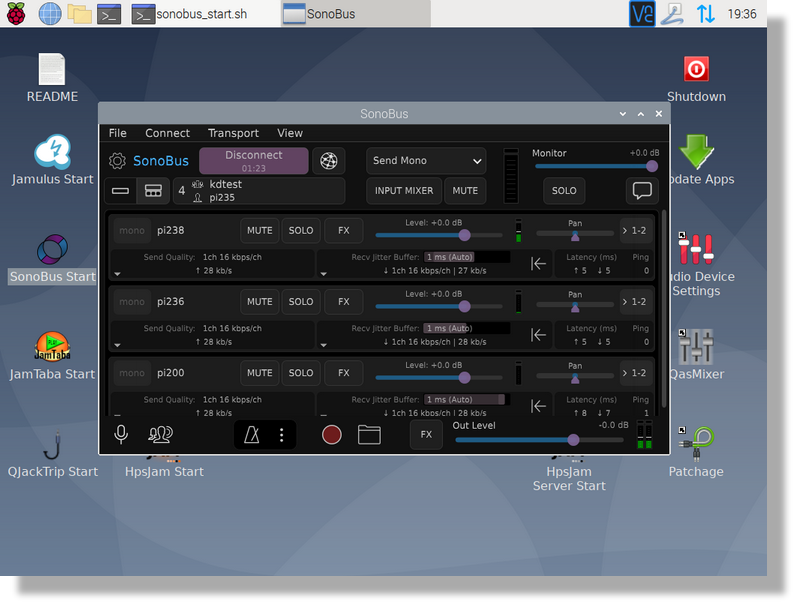Screen dimensions: 794x603
Task: Click the kdtest group info box
Action: pyautogui.click(x=259, y=191)
